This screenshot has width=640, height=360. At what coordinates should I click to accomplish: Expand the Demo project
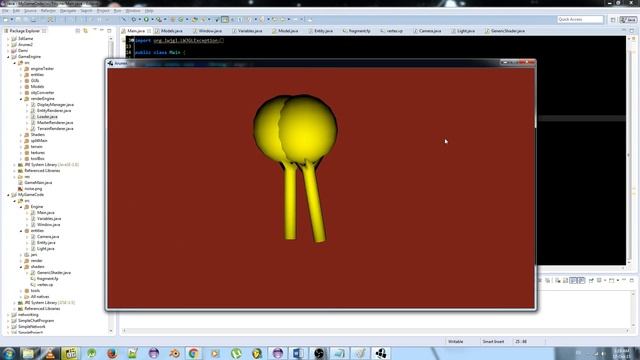[x=8, y=51]
